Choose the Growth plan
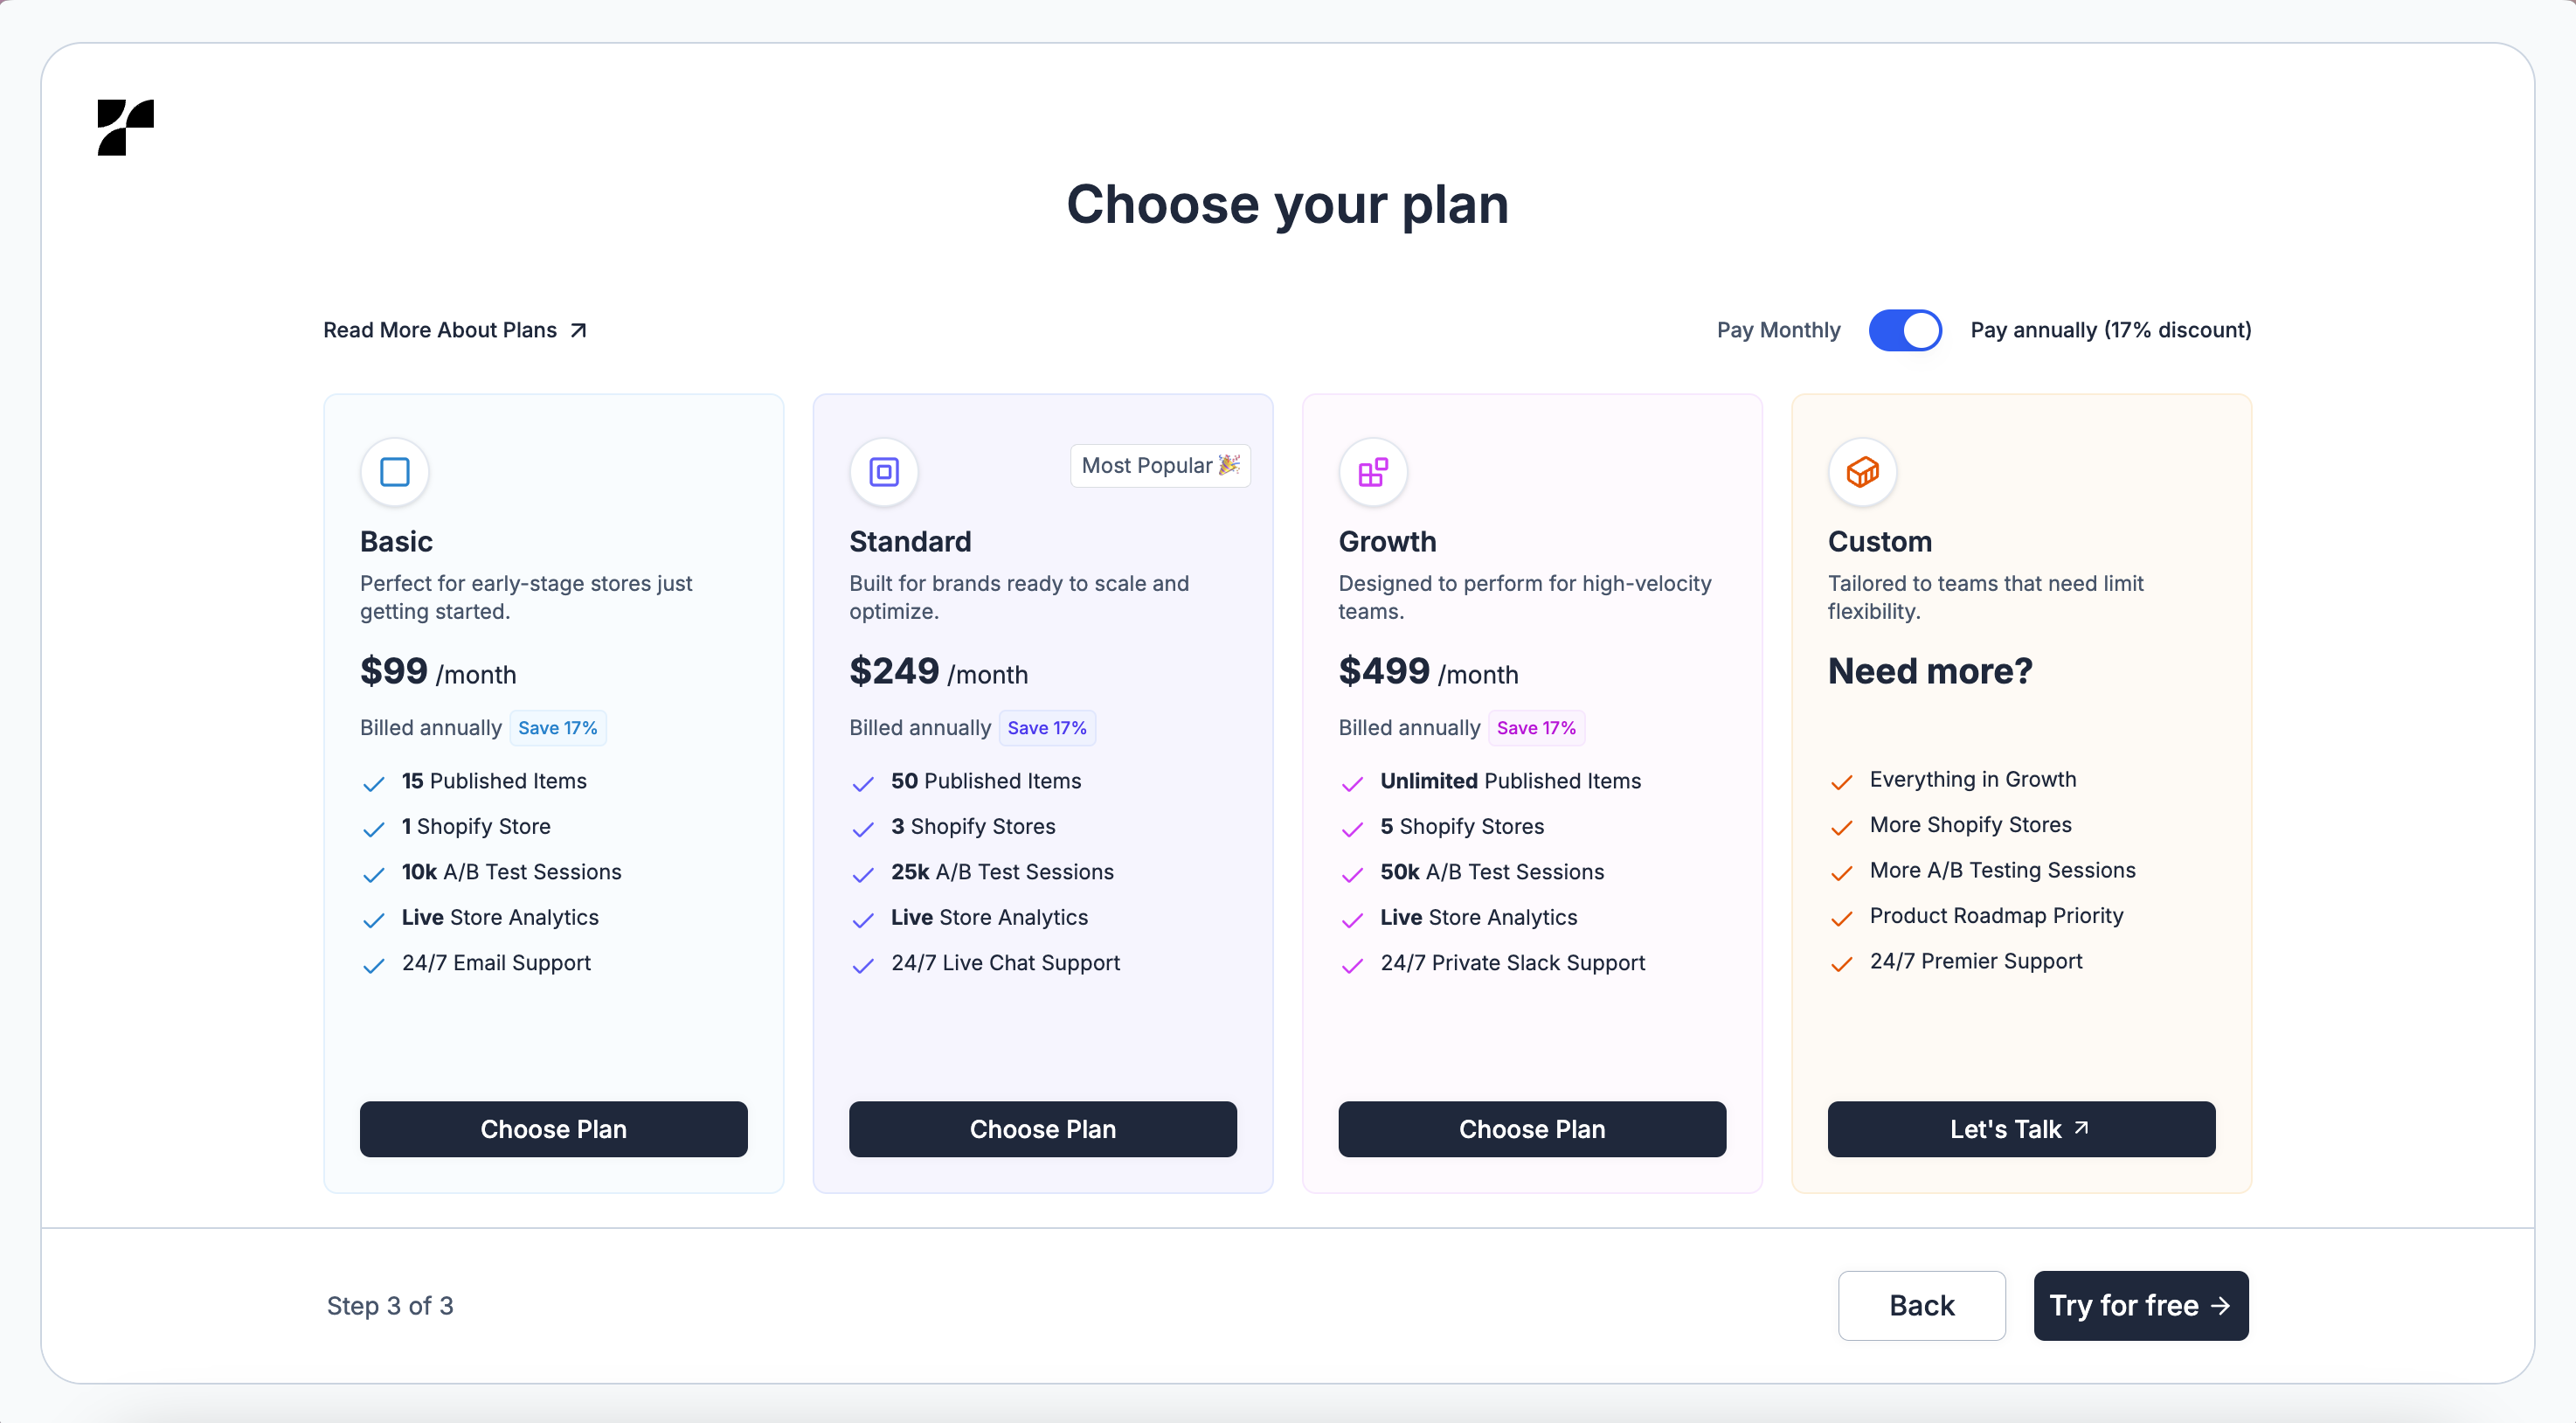2576x1423 pixels. 1531,1129
